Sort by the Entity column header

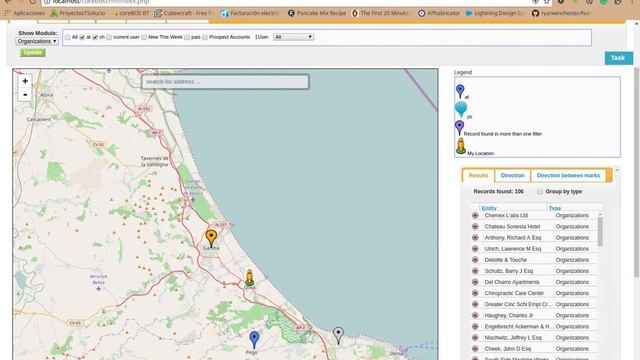(x=489, y=208)
